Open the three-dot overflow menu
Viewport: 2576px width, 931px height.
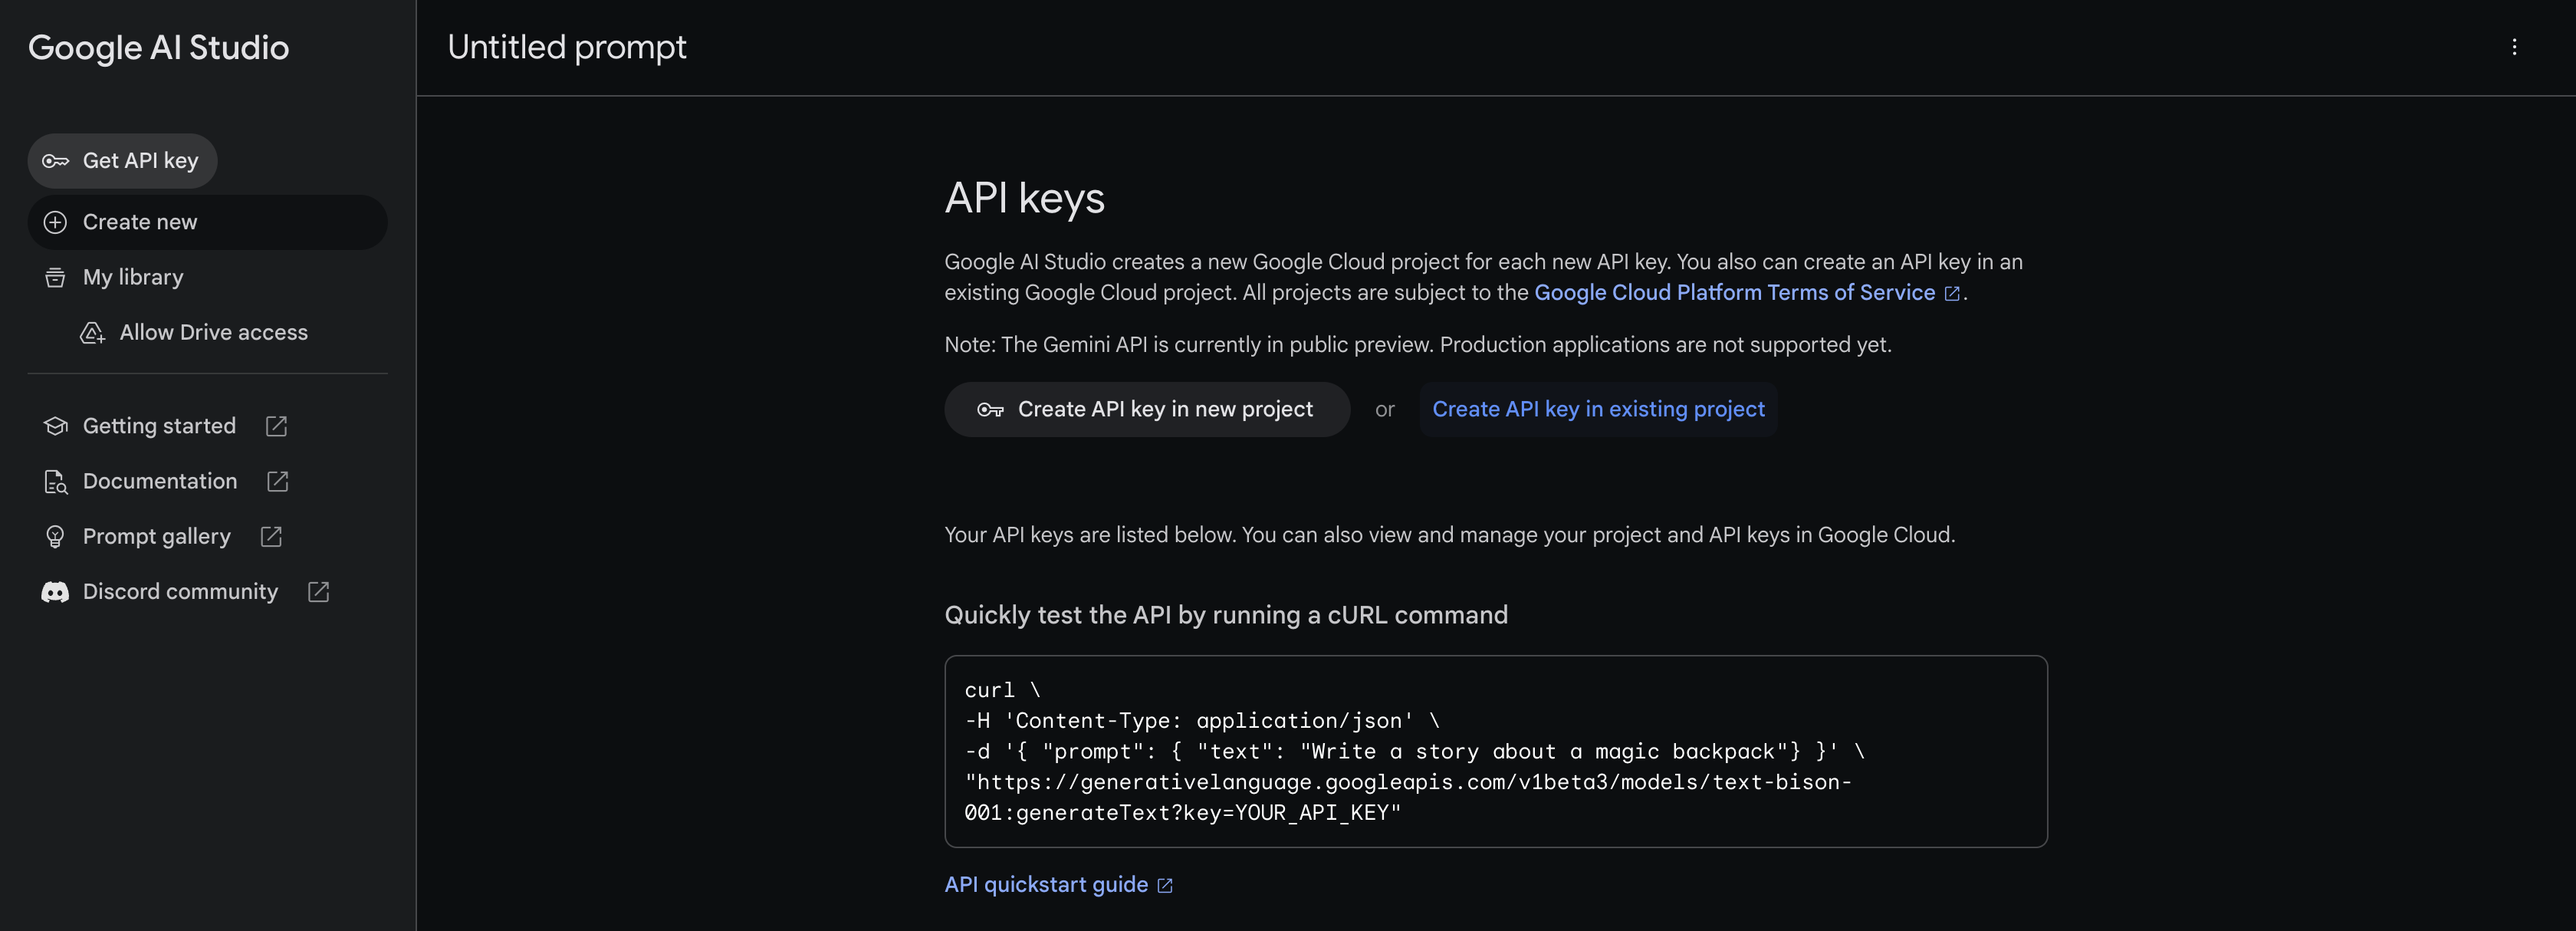(x=2516, y=47)
